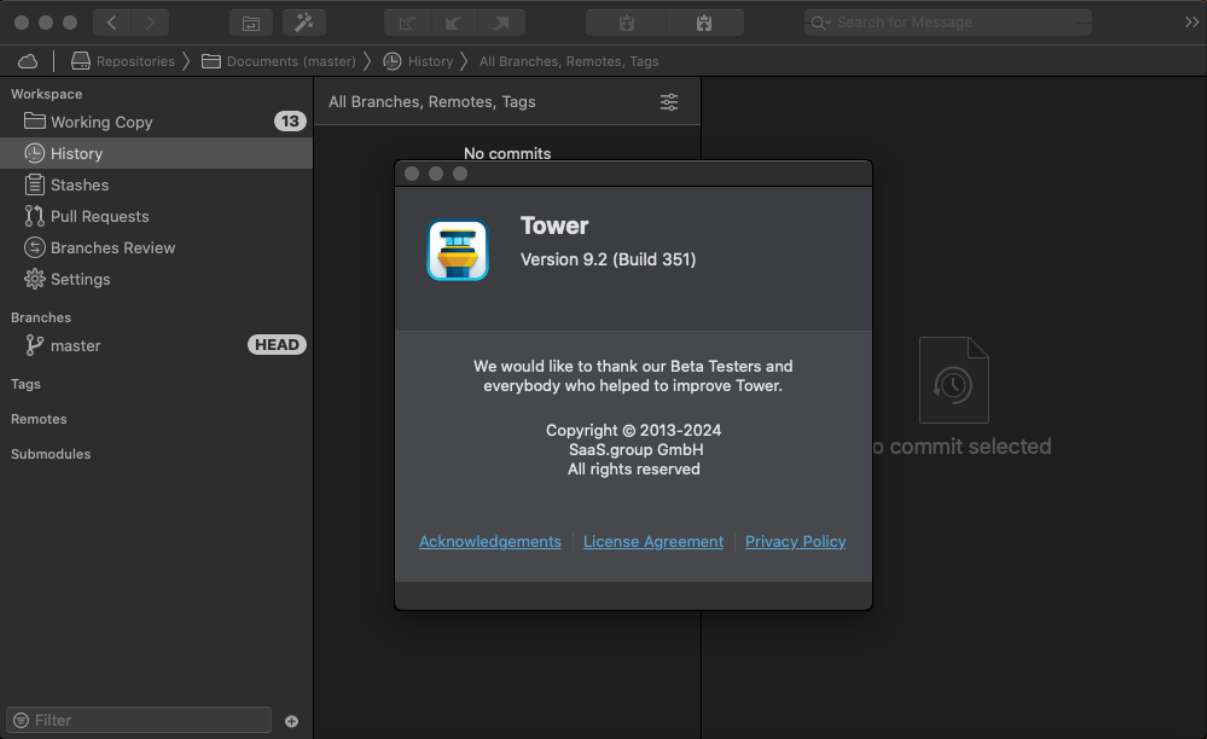
Task: Open the search scope dropdown magnifier
Action: tap(821, 23)
